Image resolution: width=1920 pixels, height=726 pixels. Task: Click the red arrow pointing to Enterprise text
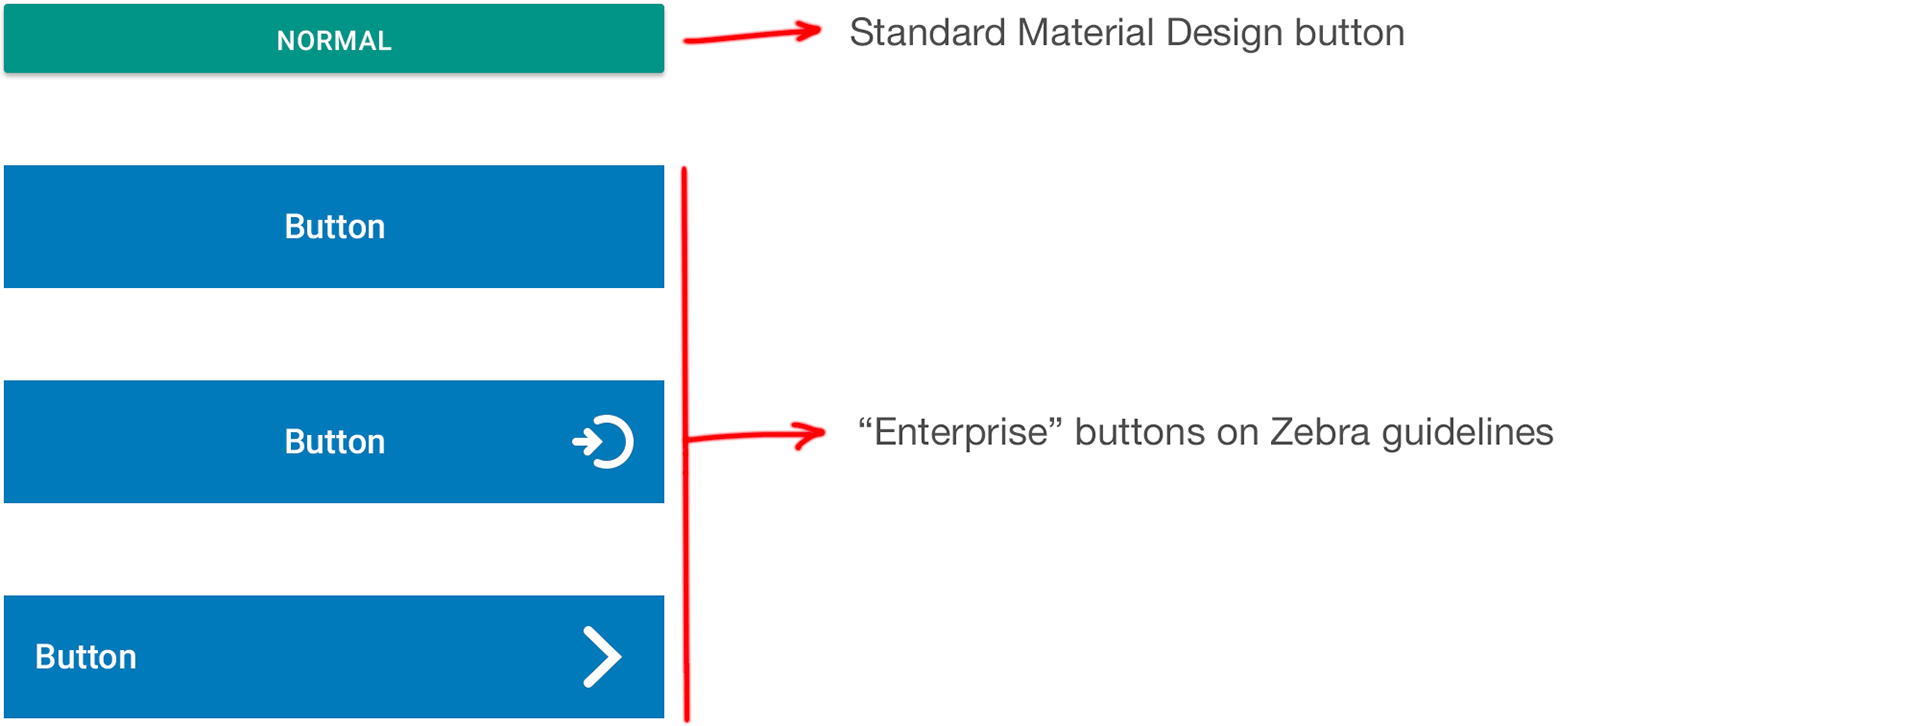757,435
